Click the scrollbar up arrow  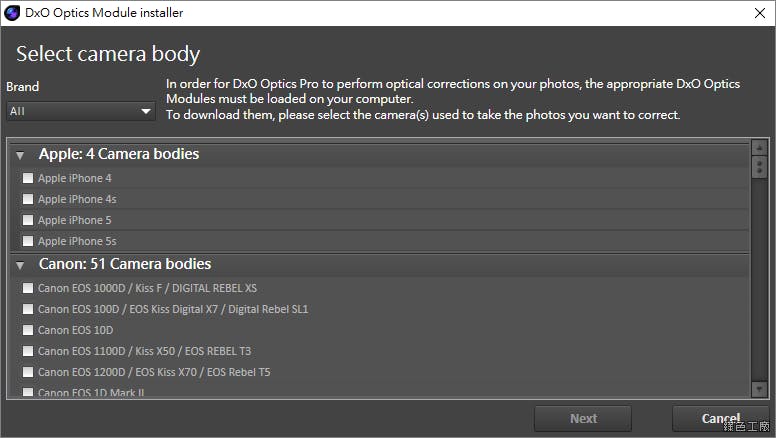pyautogui.click(x=759, y=147)
